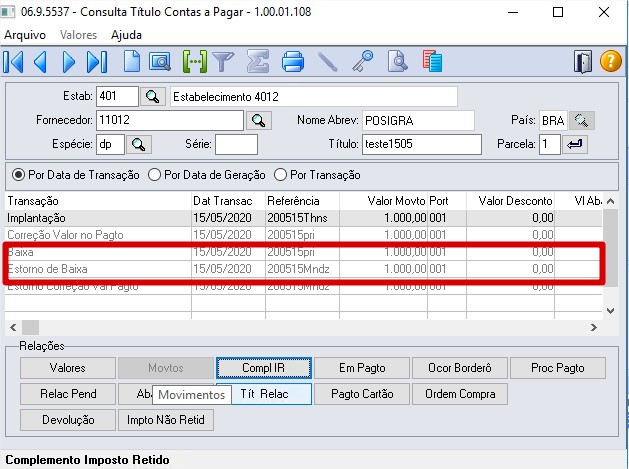The height and width of the screenshot is (469, 629).
Task: Click the gray pencil icon
Action: coord(327,62)
